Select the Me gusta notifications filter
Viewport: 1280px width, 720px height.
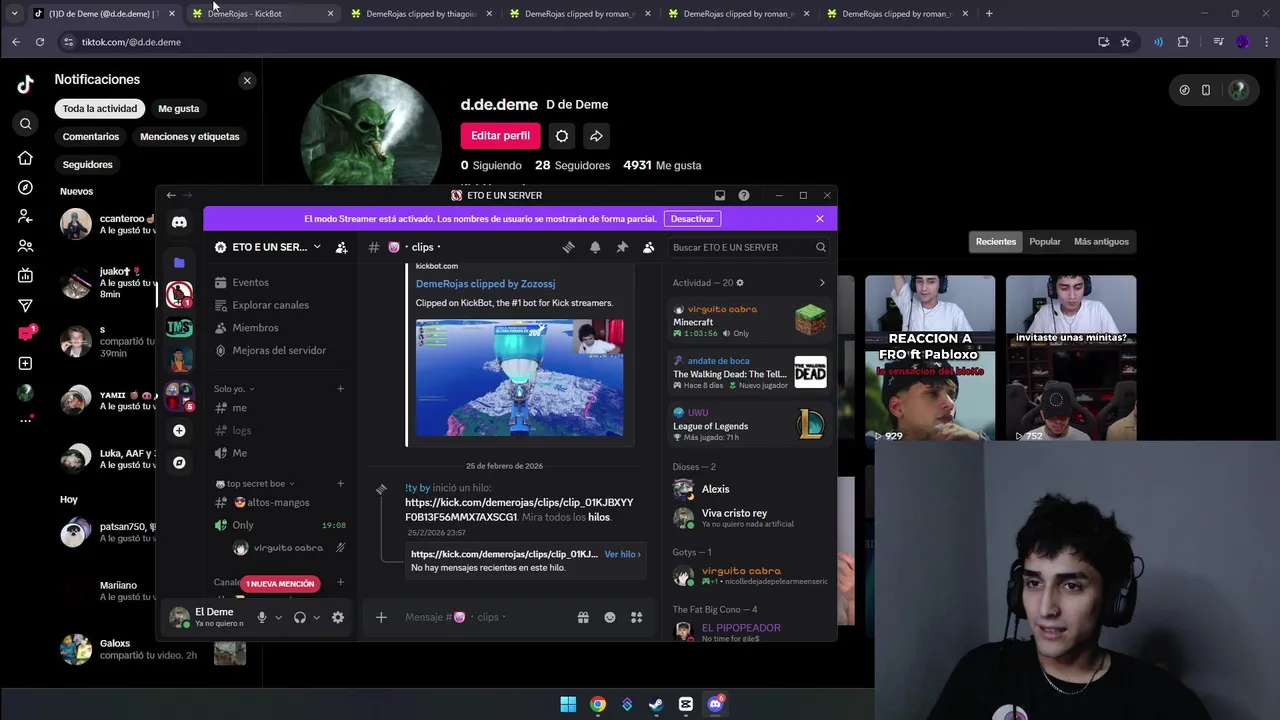click(x=178, y=108)
